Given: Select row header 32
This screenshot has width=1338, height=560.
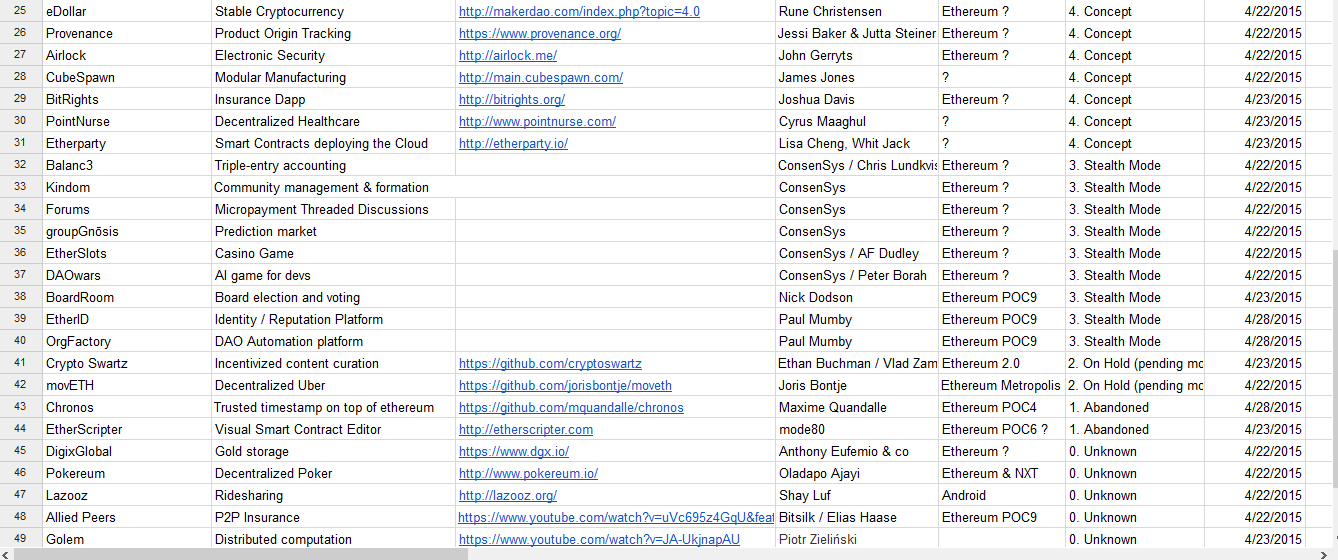Looking at the screenshot, I should tap(21, 166).
